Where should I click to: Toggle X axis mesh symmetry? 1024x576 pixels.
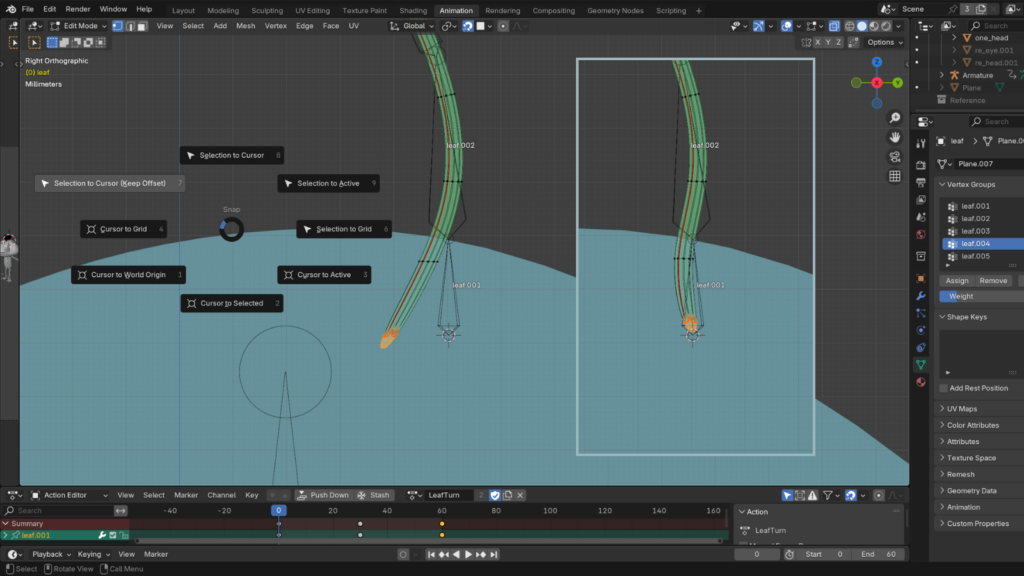click(x=818, y=42)
